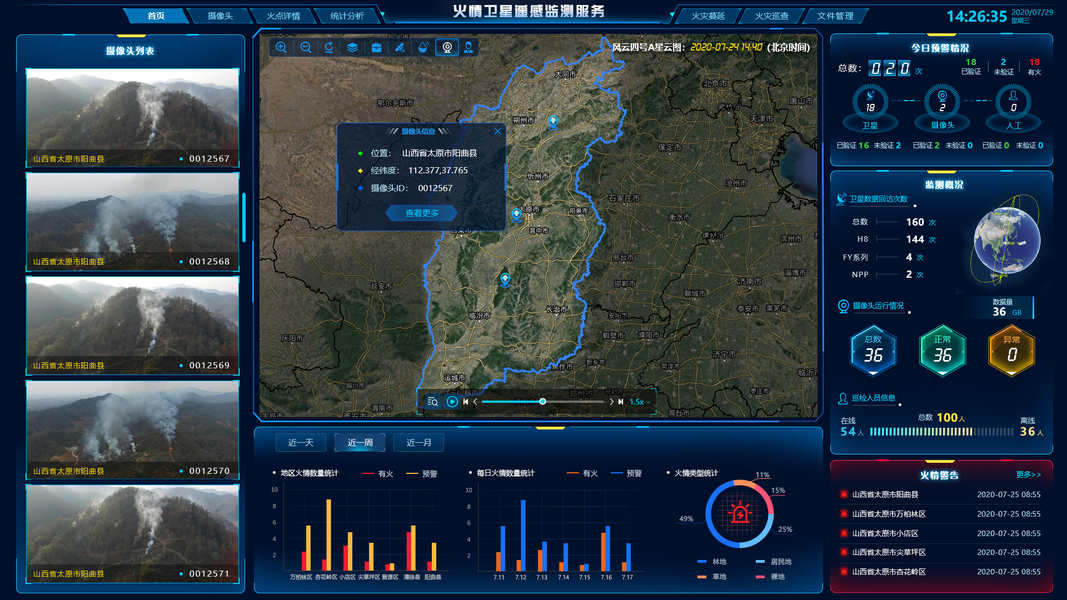This screenshot has width=1067, height=600.
Task: Click 查看更多 in camera info popup
Action: [x=422, y=213]
